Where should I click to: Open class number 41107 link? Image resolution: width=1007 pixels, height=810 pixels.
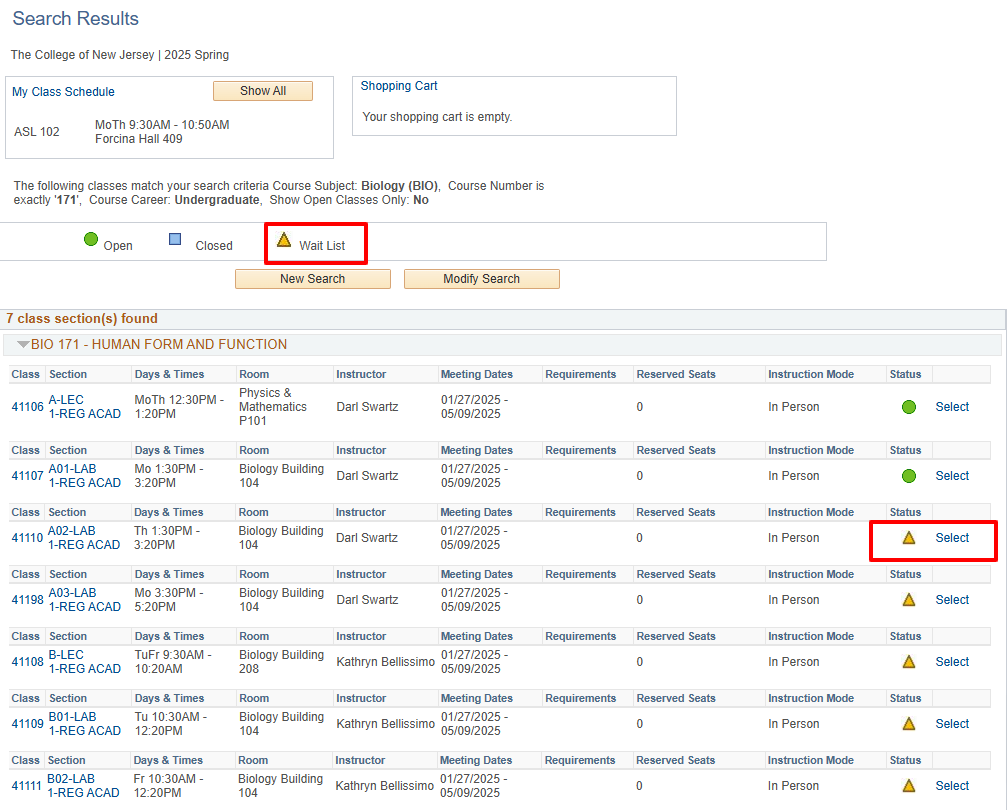(x=28, y=476)
